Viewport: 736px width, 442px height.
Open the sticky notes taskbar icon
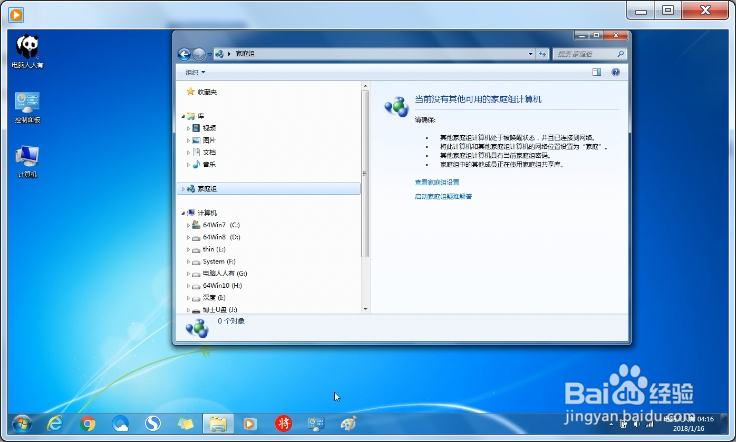click(185, 424)
